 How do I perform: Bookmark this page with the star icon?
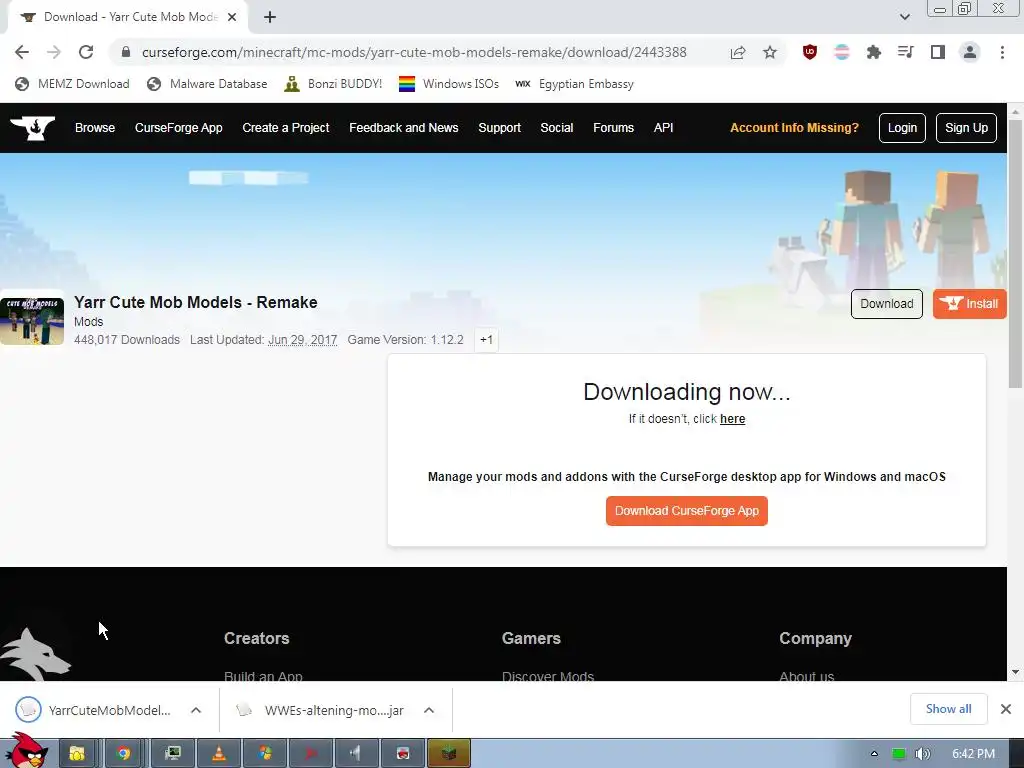click(770, 52)
